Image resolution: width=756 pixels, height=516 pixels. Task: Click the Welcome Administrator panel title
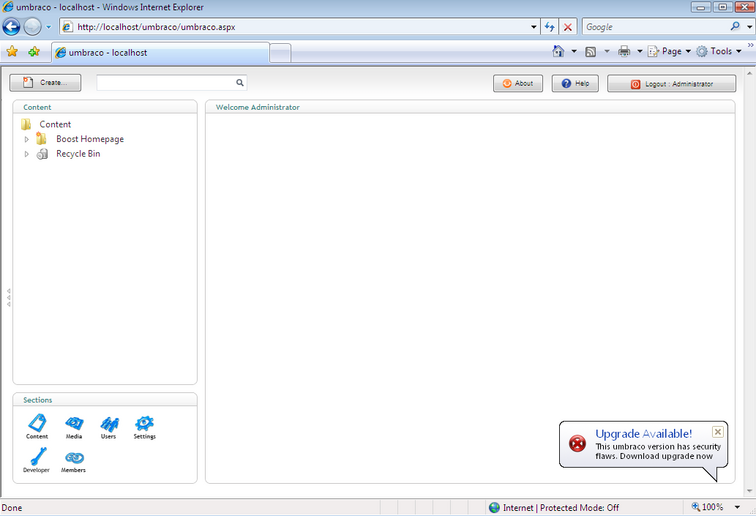click(257, 107)
